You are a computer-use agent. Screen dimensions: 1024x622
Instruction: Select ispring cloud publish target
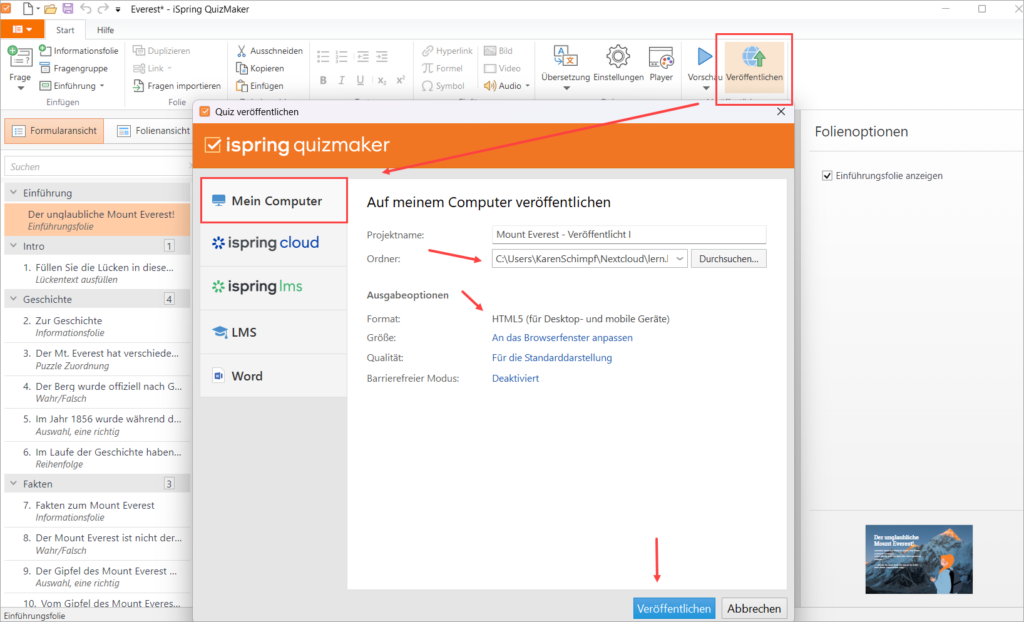coord(274,243)
